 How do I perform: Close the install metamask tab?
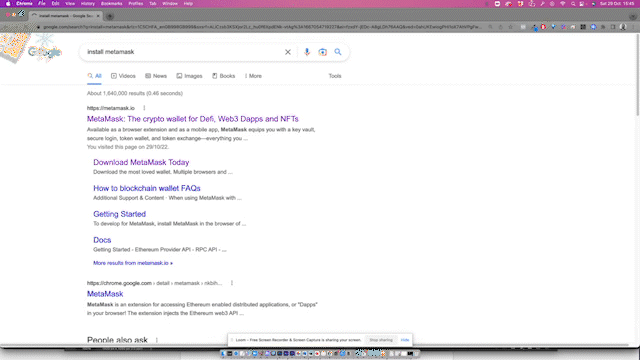point(98,16)
